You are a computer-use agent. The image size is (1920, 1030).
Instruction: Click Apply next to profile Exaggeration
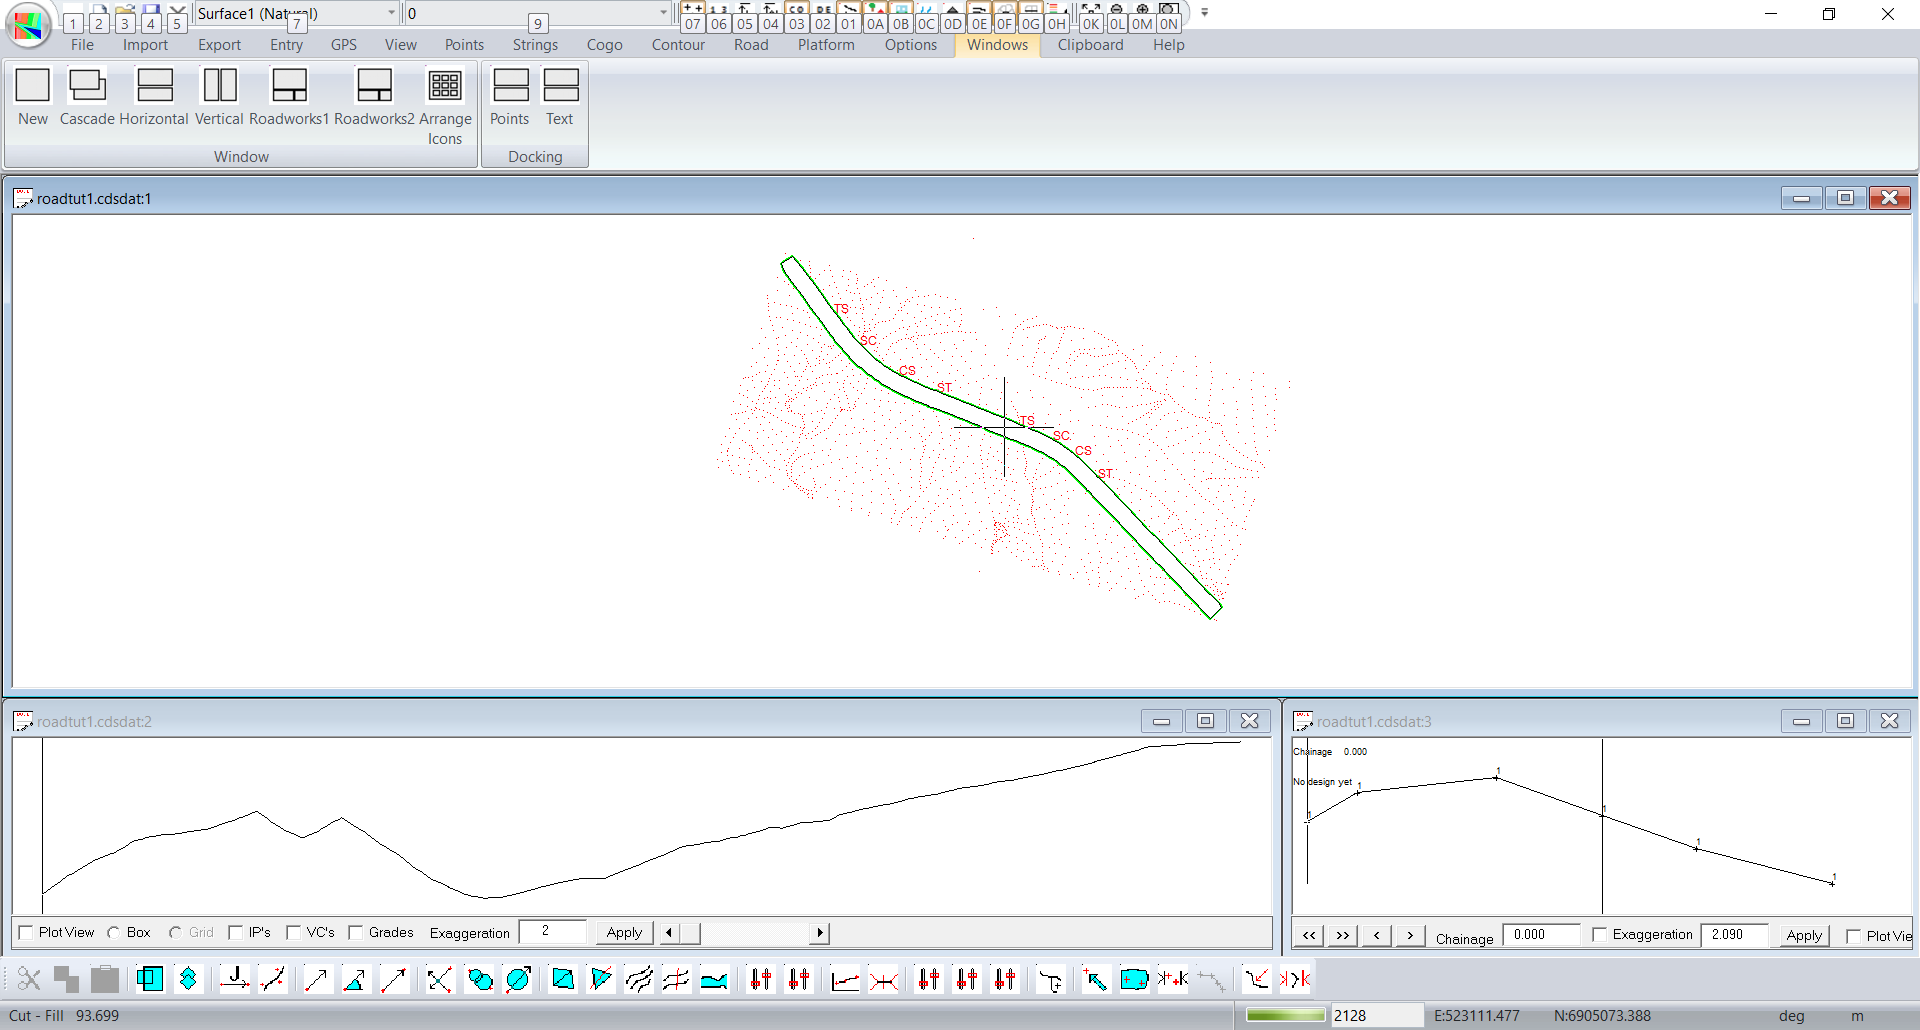tap(624, 933)
